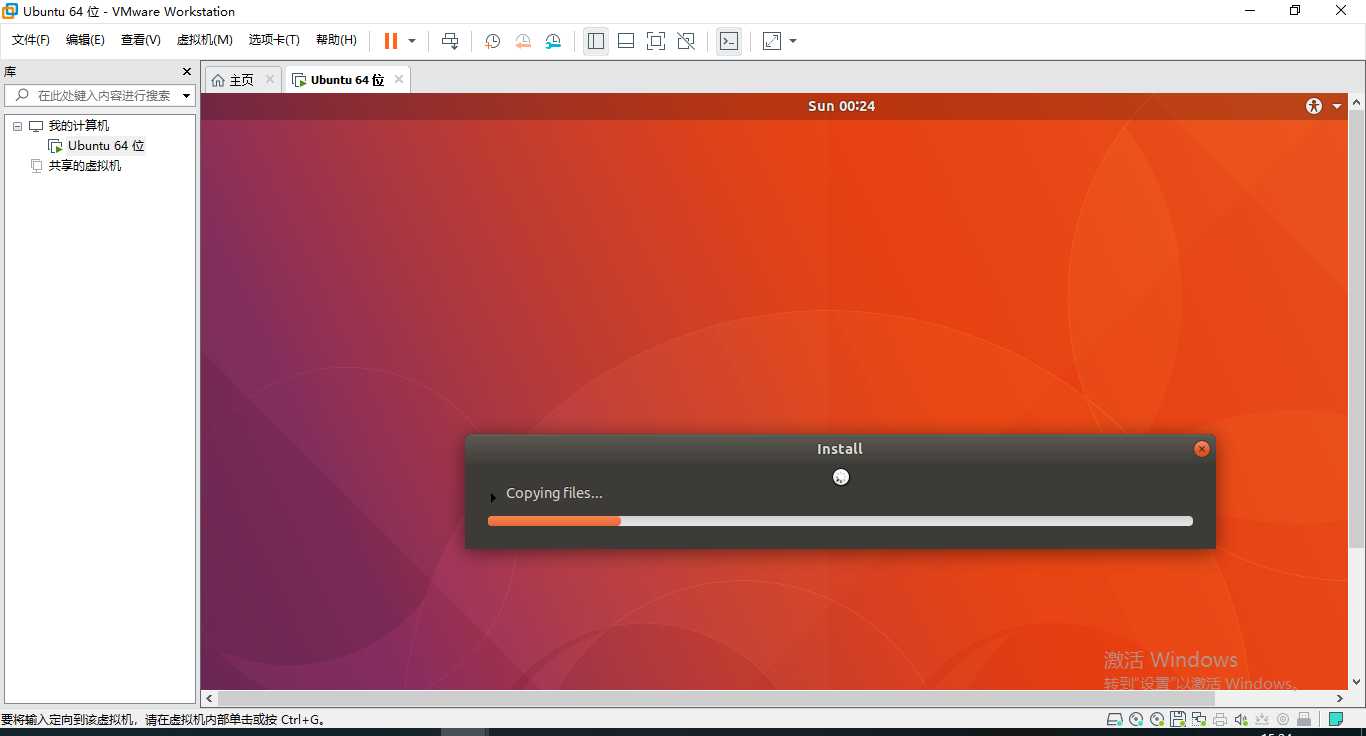The image size is (1366, 736).
Task: Click the stretch guest display icon
Action: (772, 41)
